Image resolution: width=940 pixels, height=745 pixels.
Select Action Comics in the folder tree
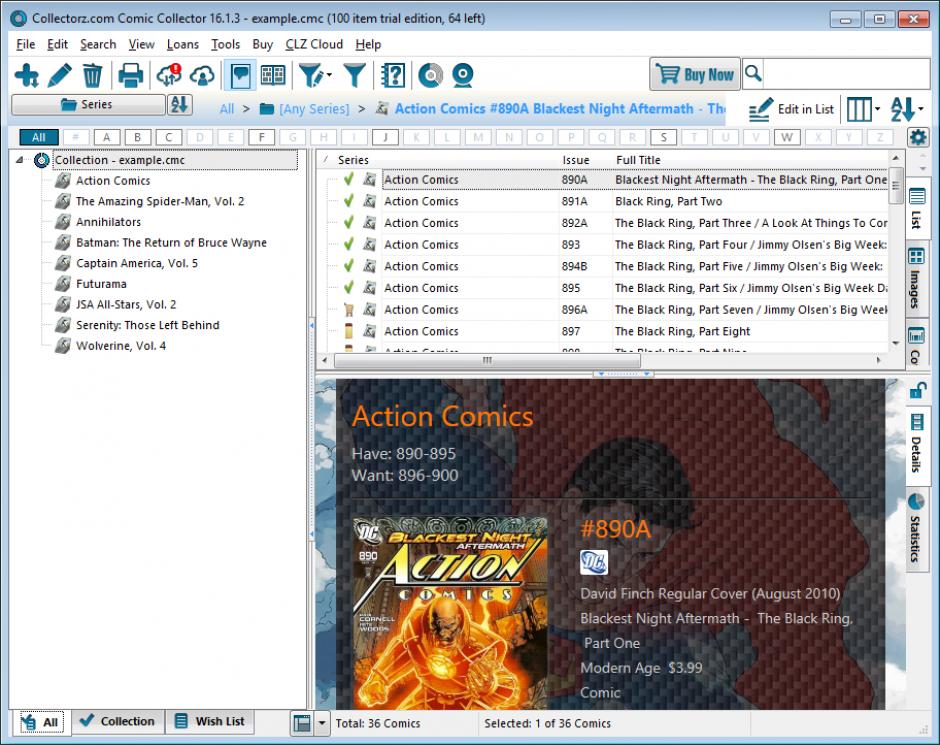pos(113,181)
